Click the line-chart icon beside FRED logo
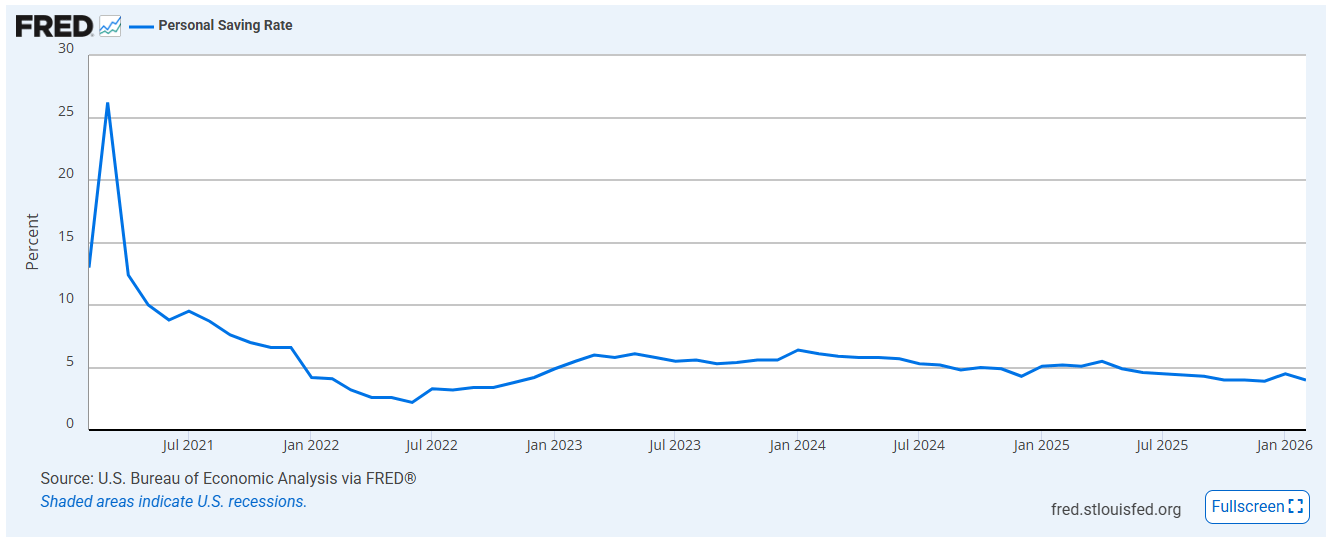Screen dimensions: 1328x539 110,26
